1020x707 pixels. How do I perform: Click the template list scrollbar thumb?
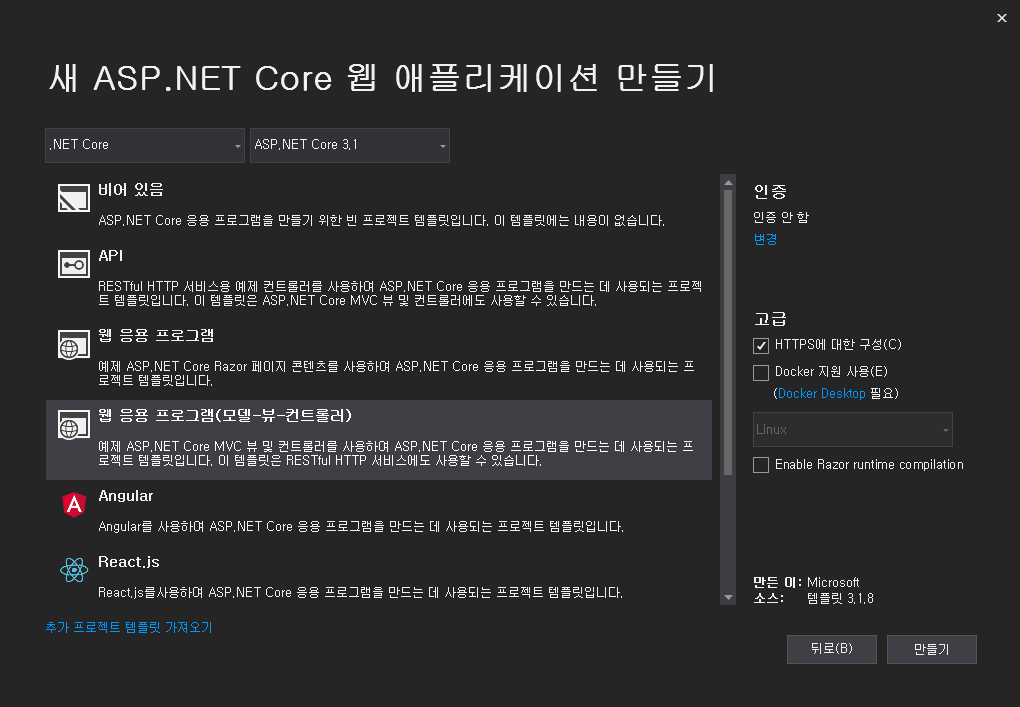[728, 332]
